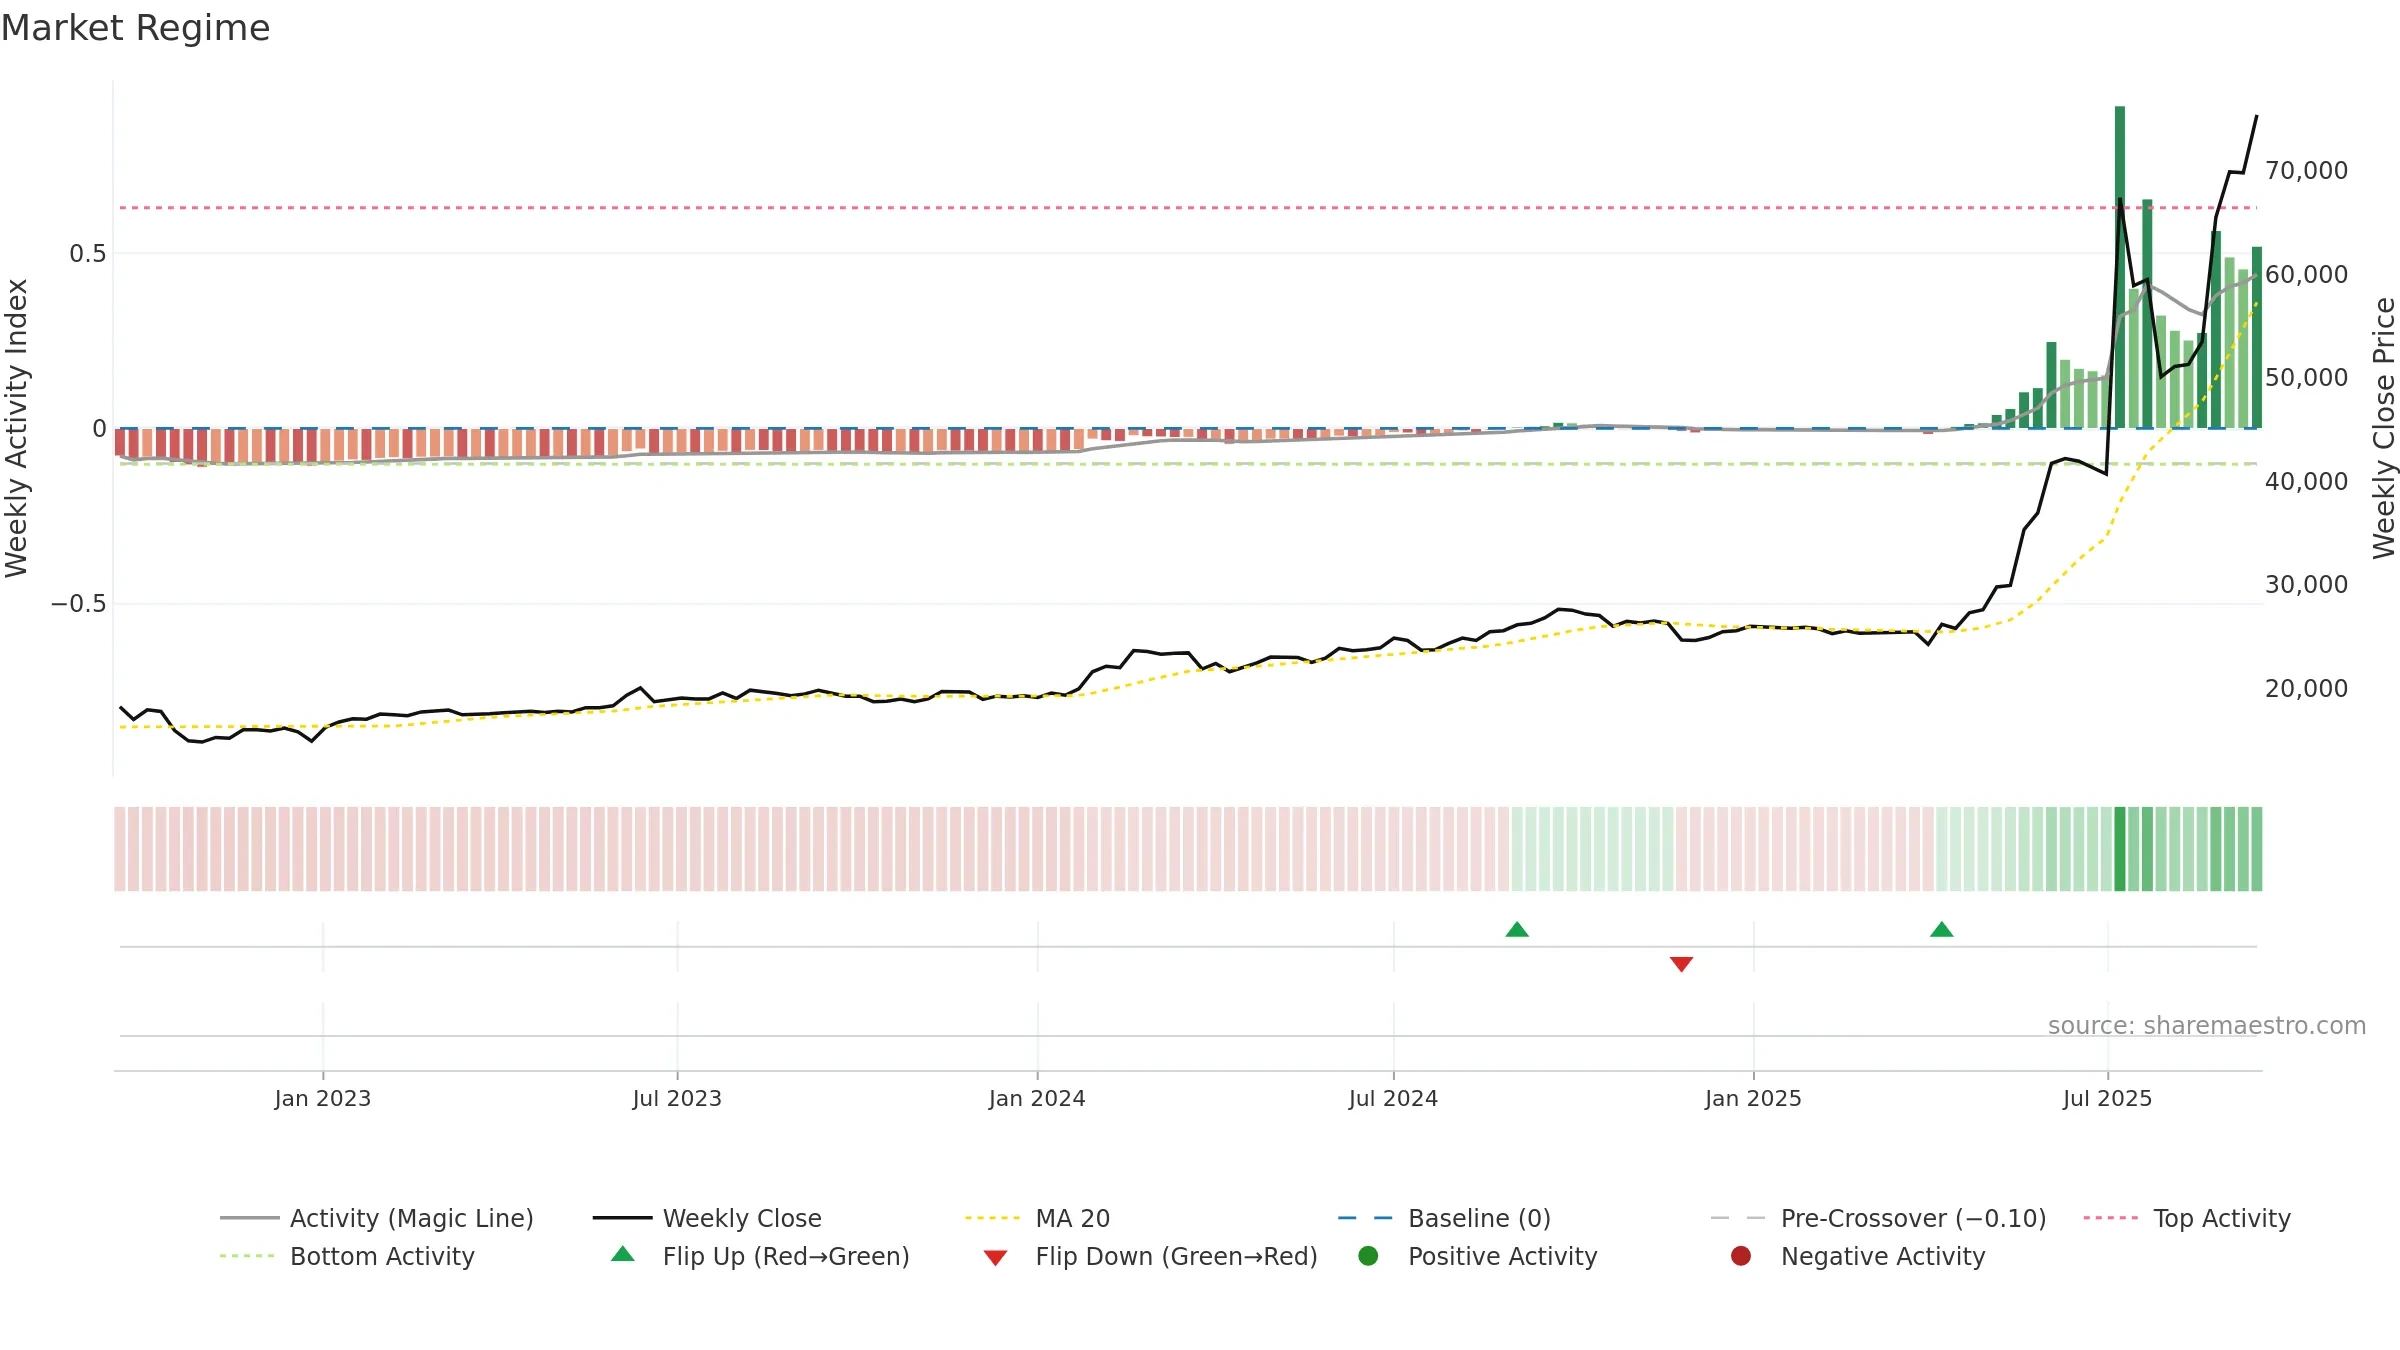Toggle Flip Up (Red→Green) legend entry
This screenshot has height=1350, width=2400.
click(760, 1256)
